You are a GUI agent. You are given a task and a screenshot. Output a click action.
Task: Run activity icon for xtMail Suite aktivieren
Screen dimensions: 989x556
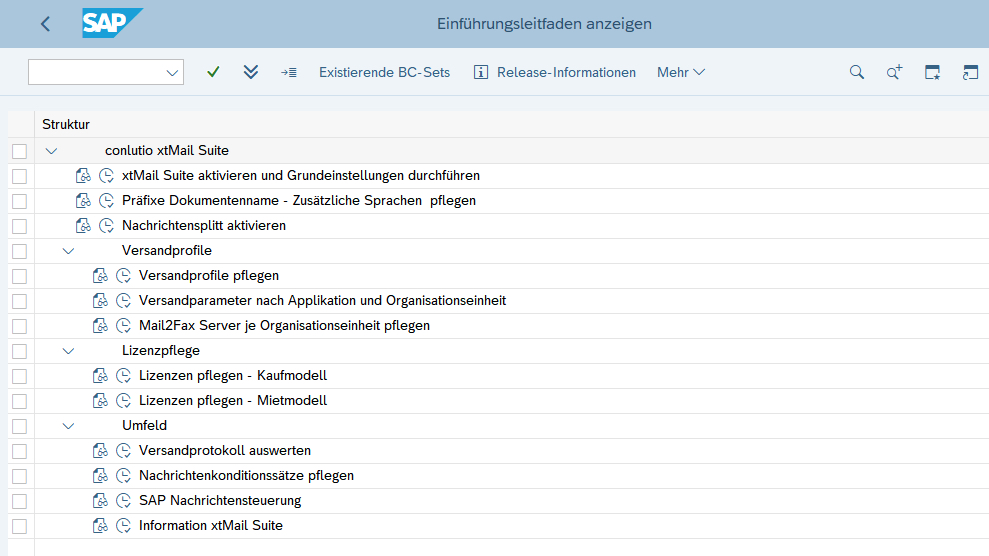click(x=107, y=175)
